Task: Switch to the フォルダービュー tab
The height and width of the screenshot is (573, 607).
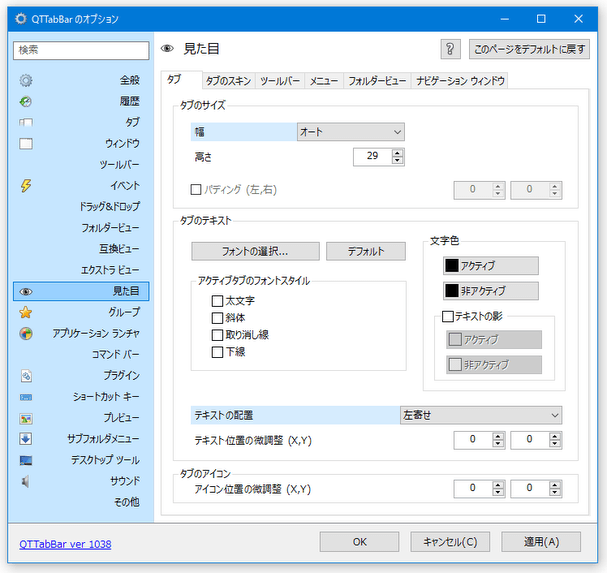Action: (x=377, y=81)
